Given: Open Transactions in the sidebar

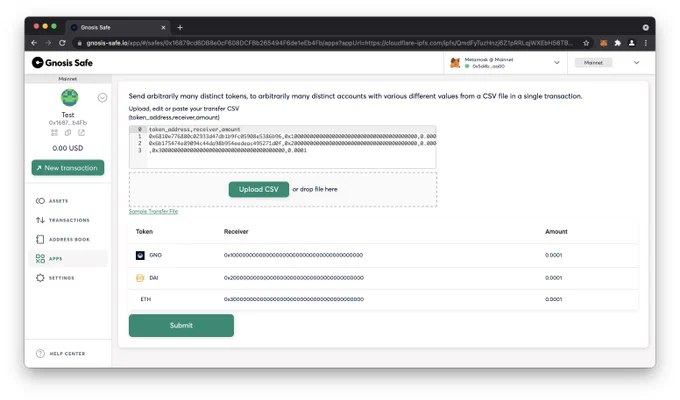Looking at the screenshot, I should (68, 220).
